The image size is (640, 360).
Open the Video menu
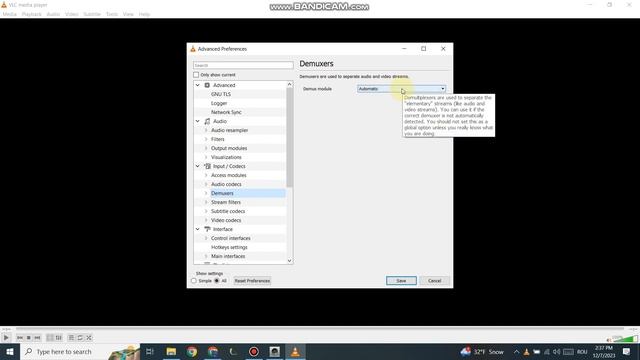[71, 14]
